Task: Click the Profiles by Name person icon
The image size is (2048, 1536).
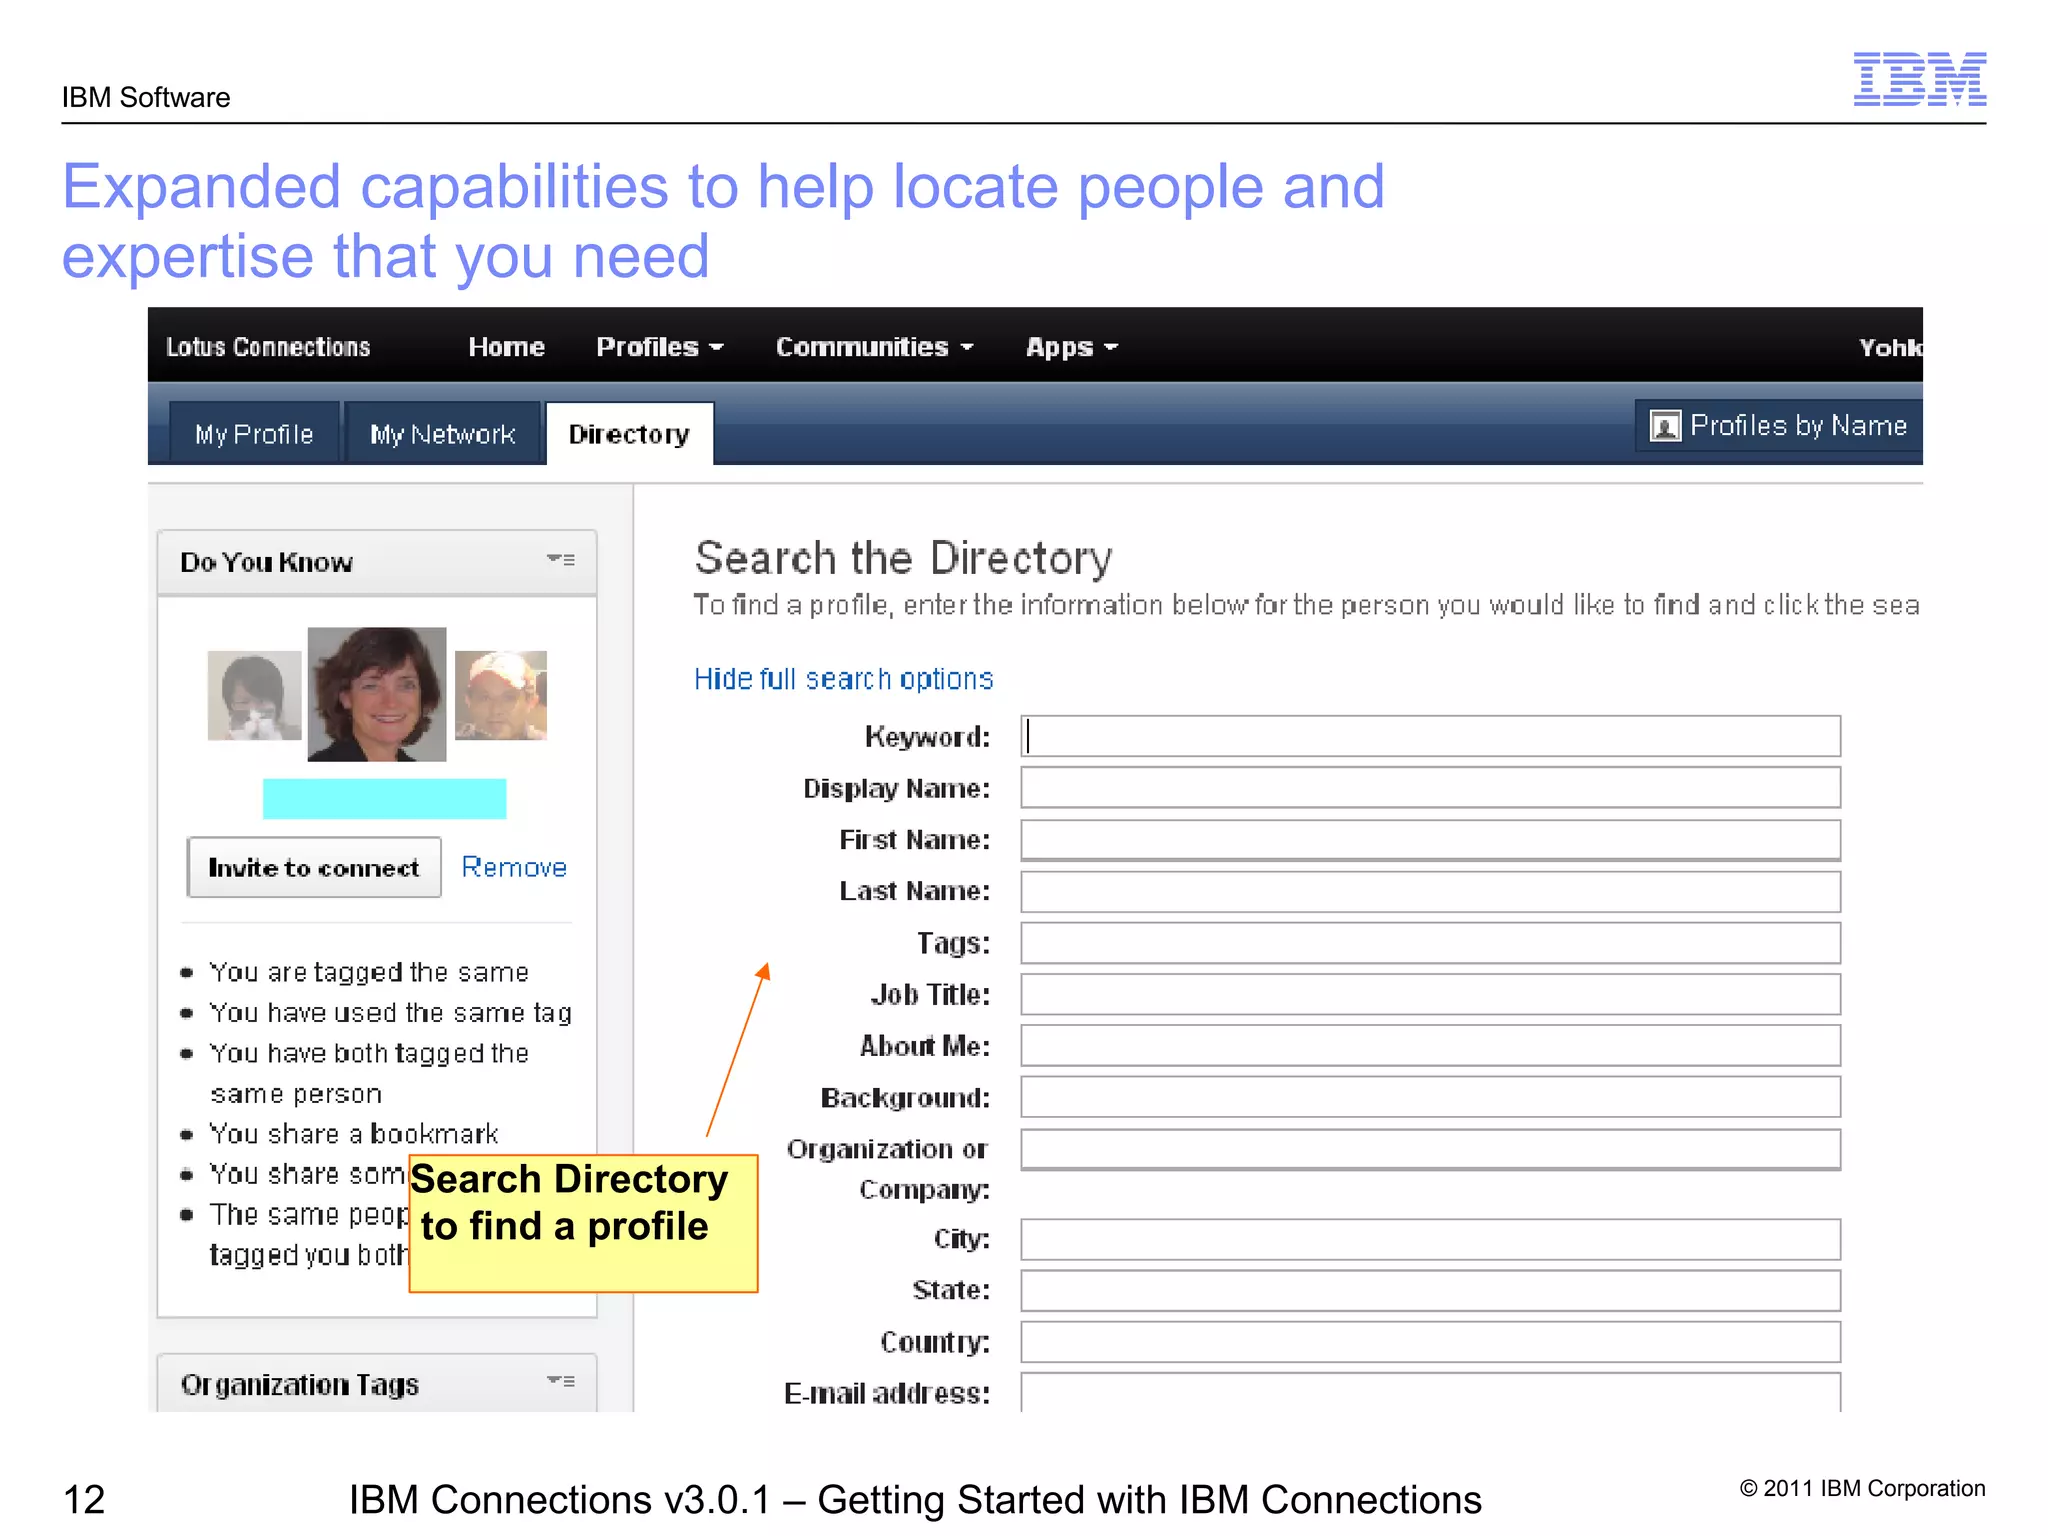Action: click(x=1665, y=427)
